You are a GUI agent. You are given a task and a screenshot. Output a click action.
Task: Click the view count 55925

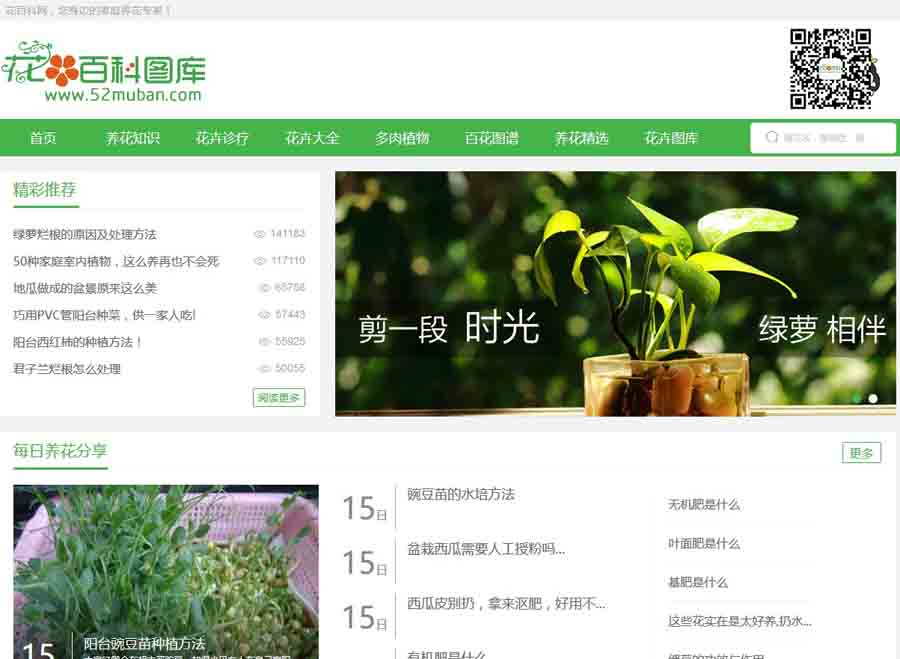(290, 342)
